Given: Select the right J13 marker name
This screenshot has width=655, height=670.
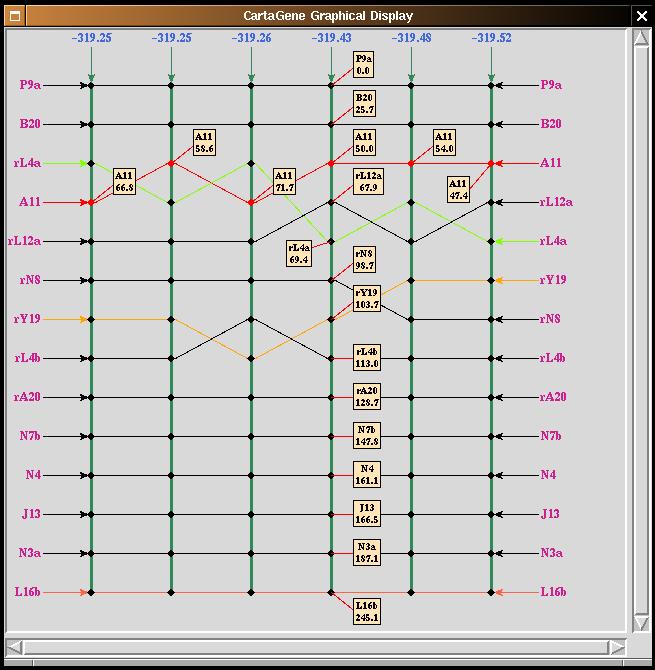Looking at the screenshot, I should [550, 513].
